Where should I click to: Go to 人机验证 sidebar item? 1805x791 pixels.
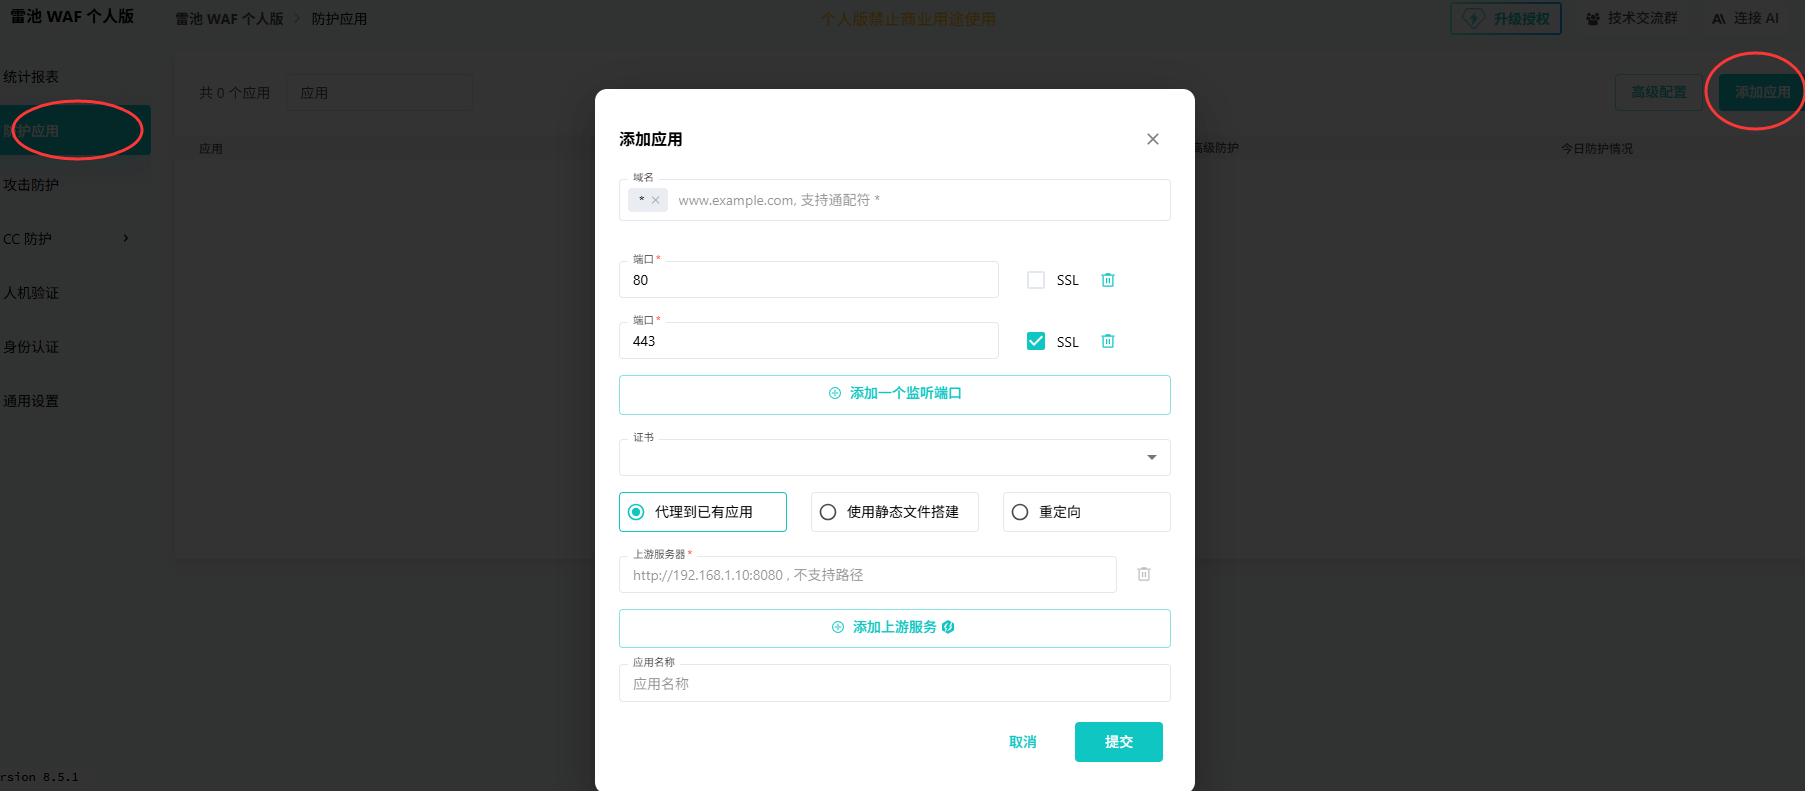(x=32, y=293)
